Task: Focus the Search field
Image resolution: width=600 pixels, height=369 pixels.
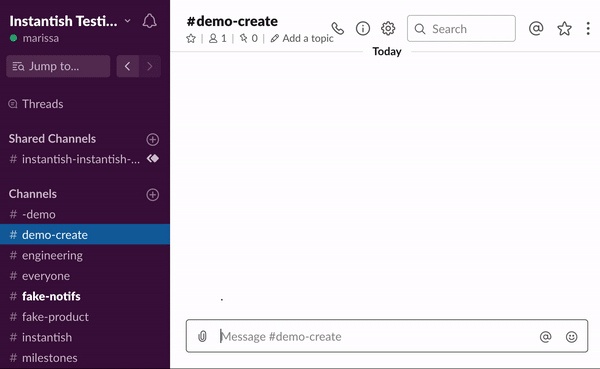Action: pyautogui.click(x=461, y=28)
